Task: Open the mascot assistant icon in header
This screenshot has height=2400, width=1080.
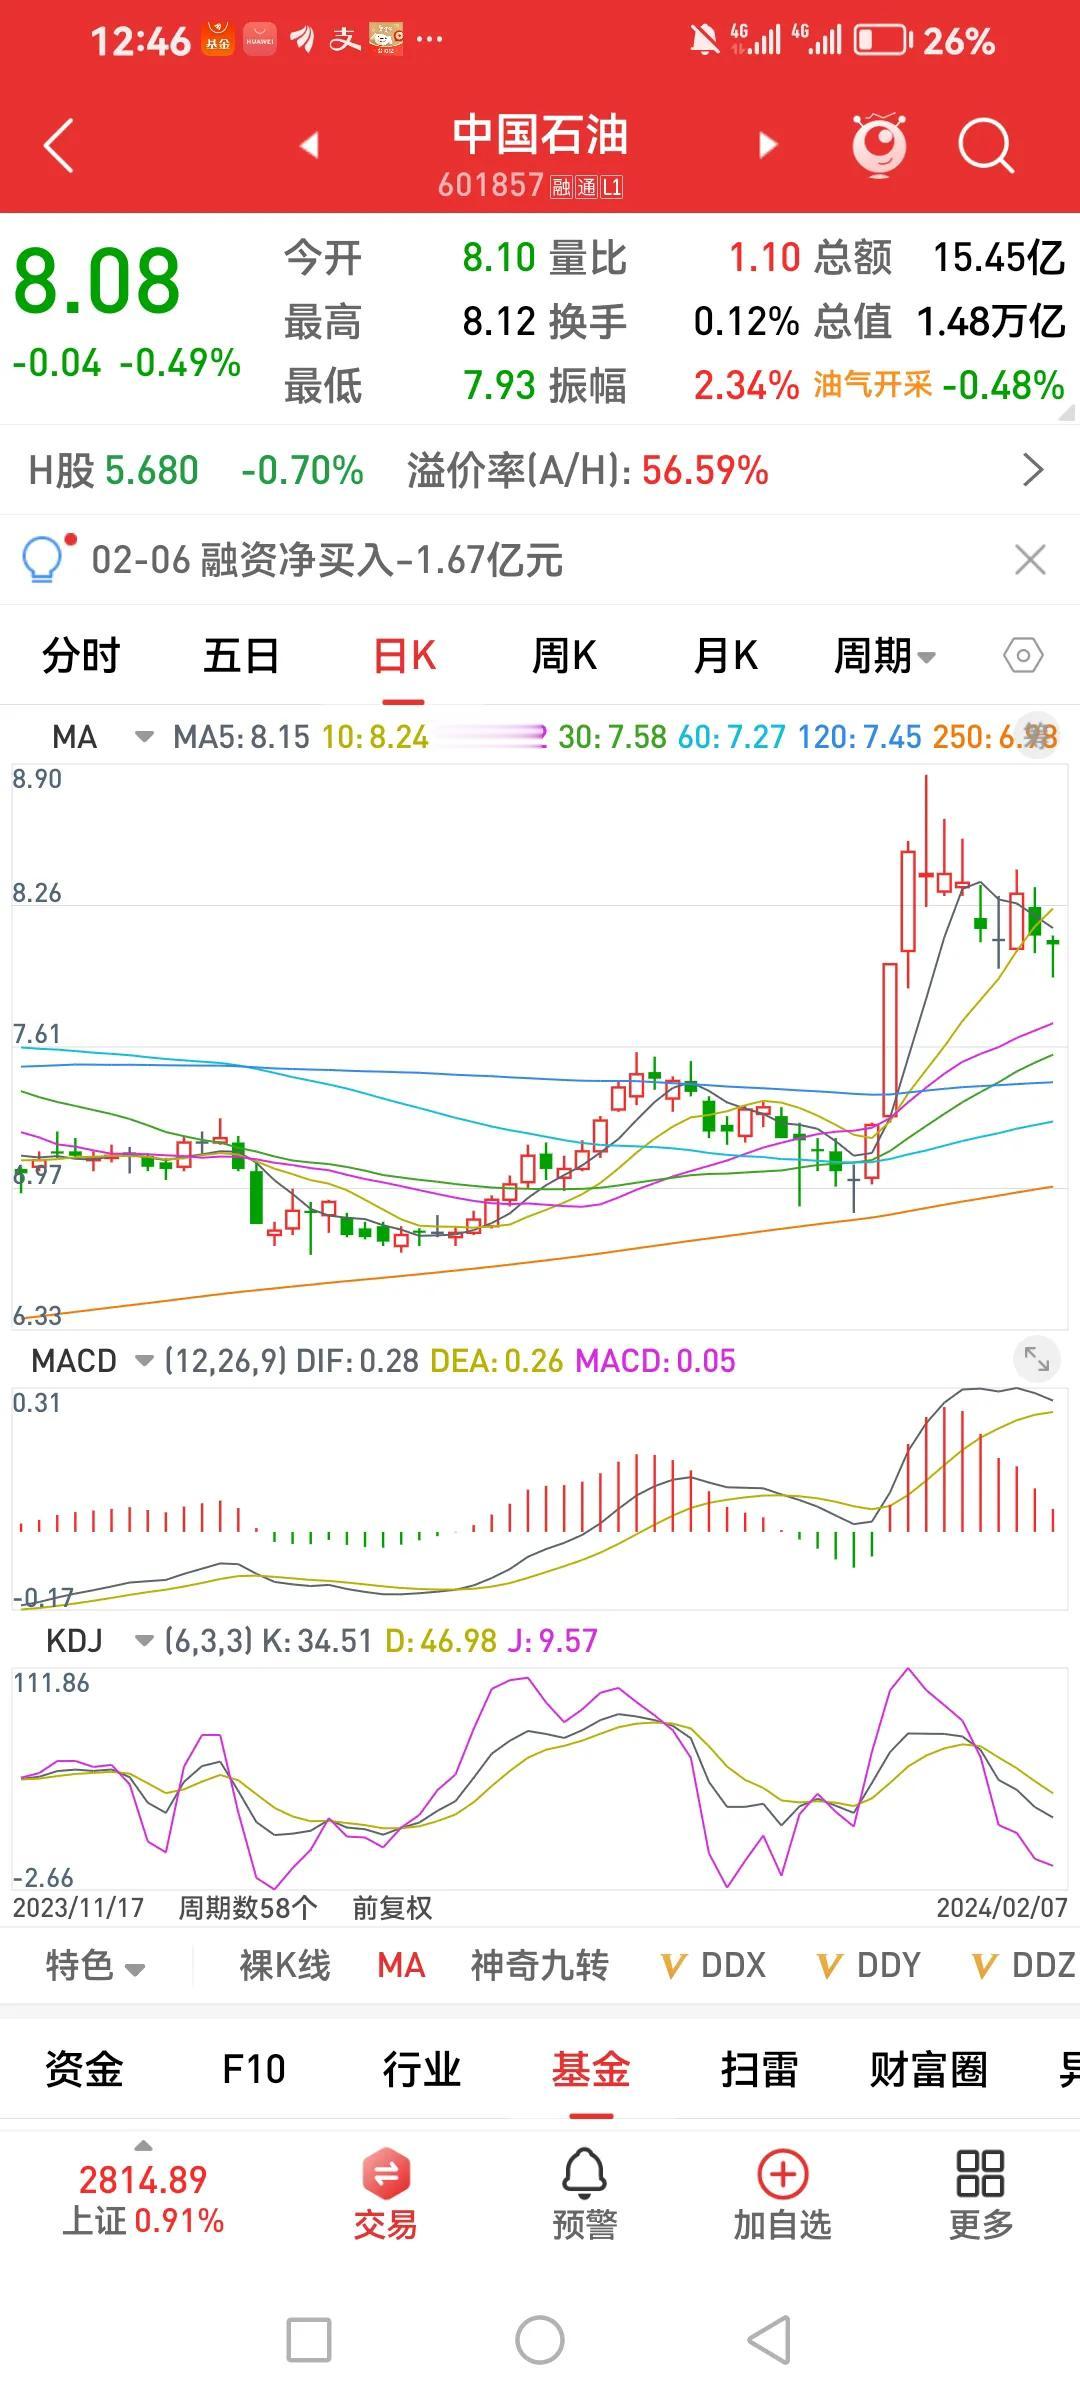Action: [x=879, y=145]
